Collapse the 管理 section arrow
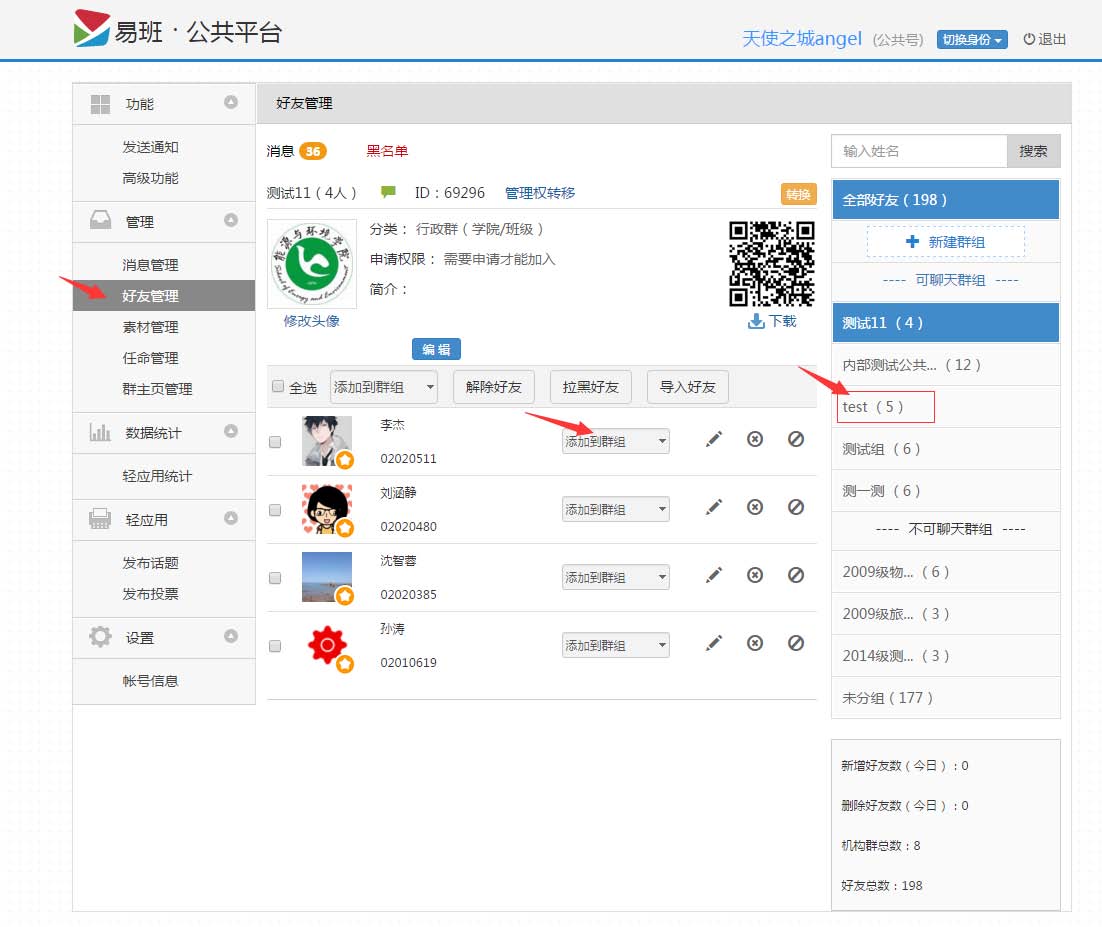Viewport: 1102px width, 927px height. coord(231,220)
